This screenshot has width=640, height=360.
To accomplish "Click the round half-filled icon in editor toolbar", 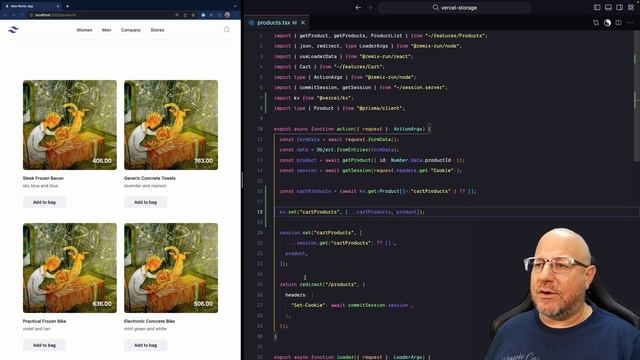I will click(607, 23).
